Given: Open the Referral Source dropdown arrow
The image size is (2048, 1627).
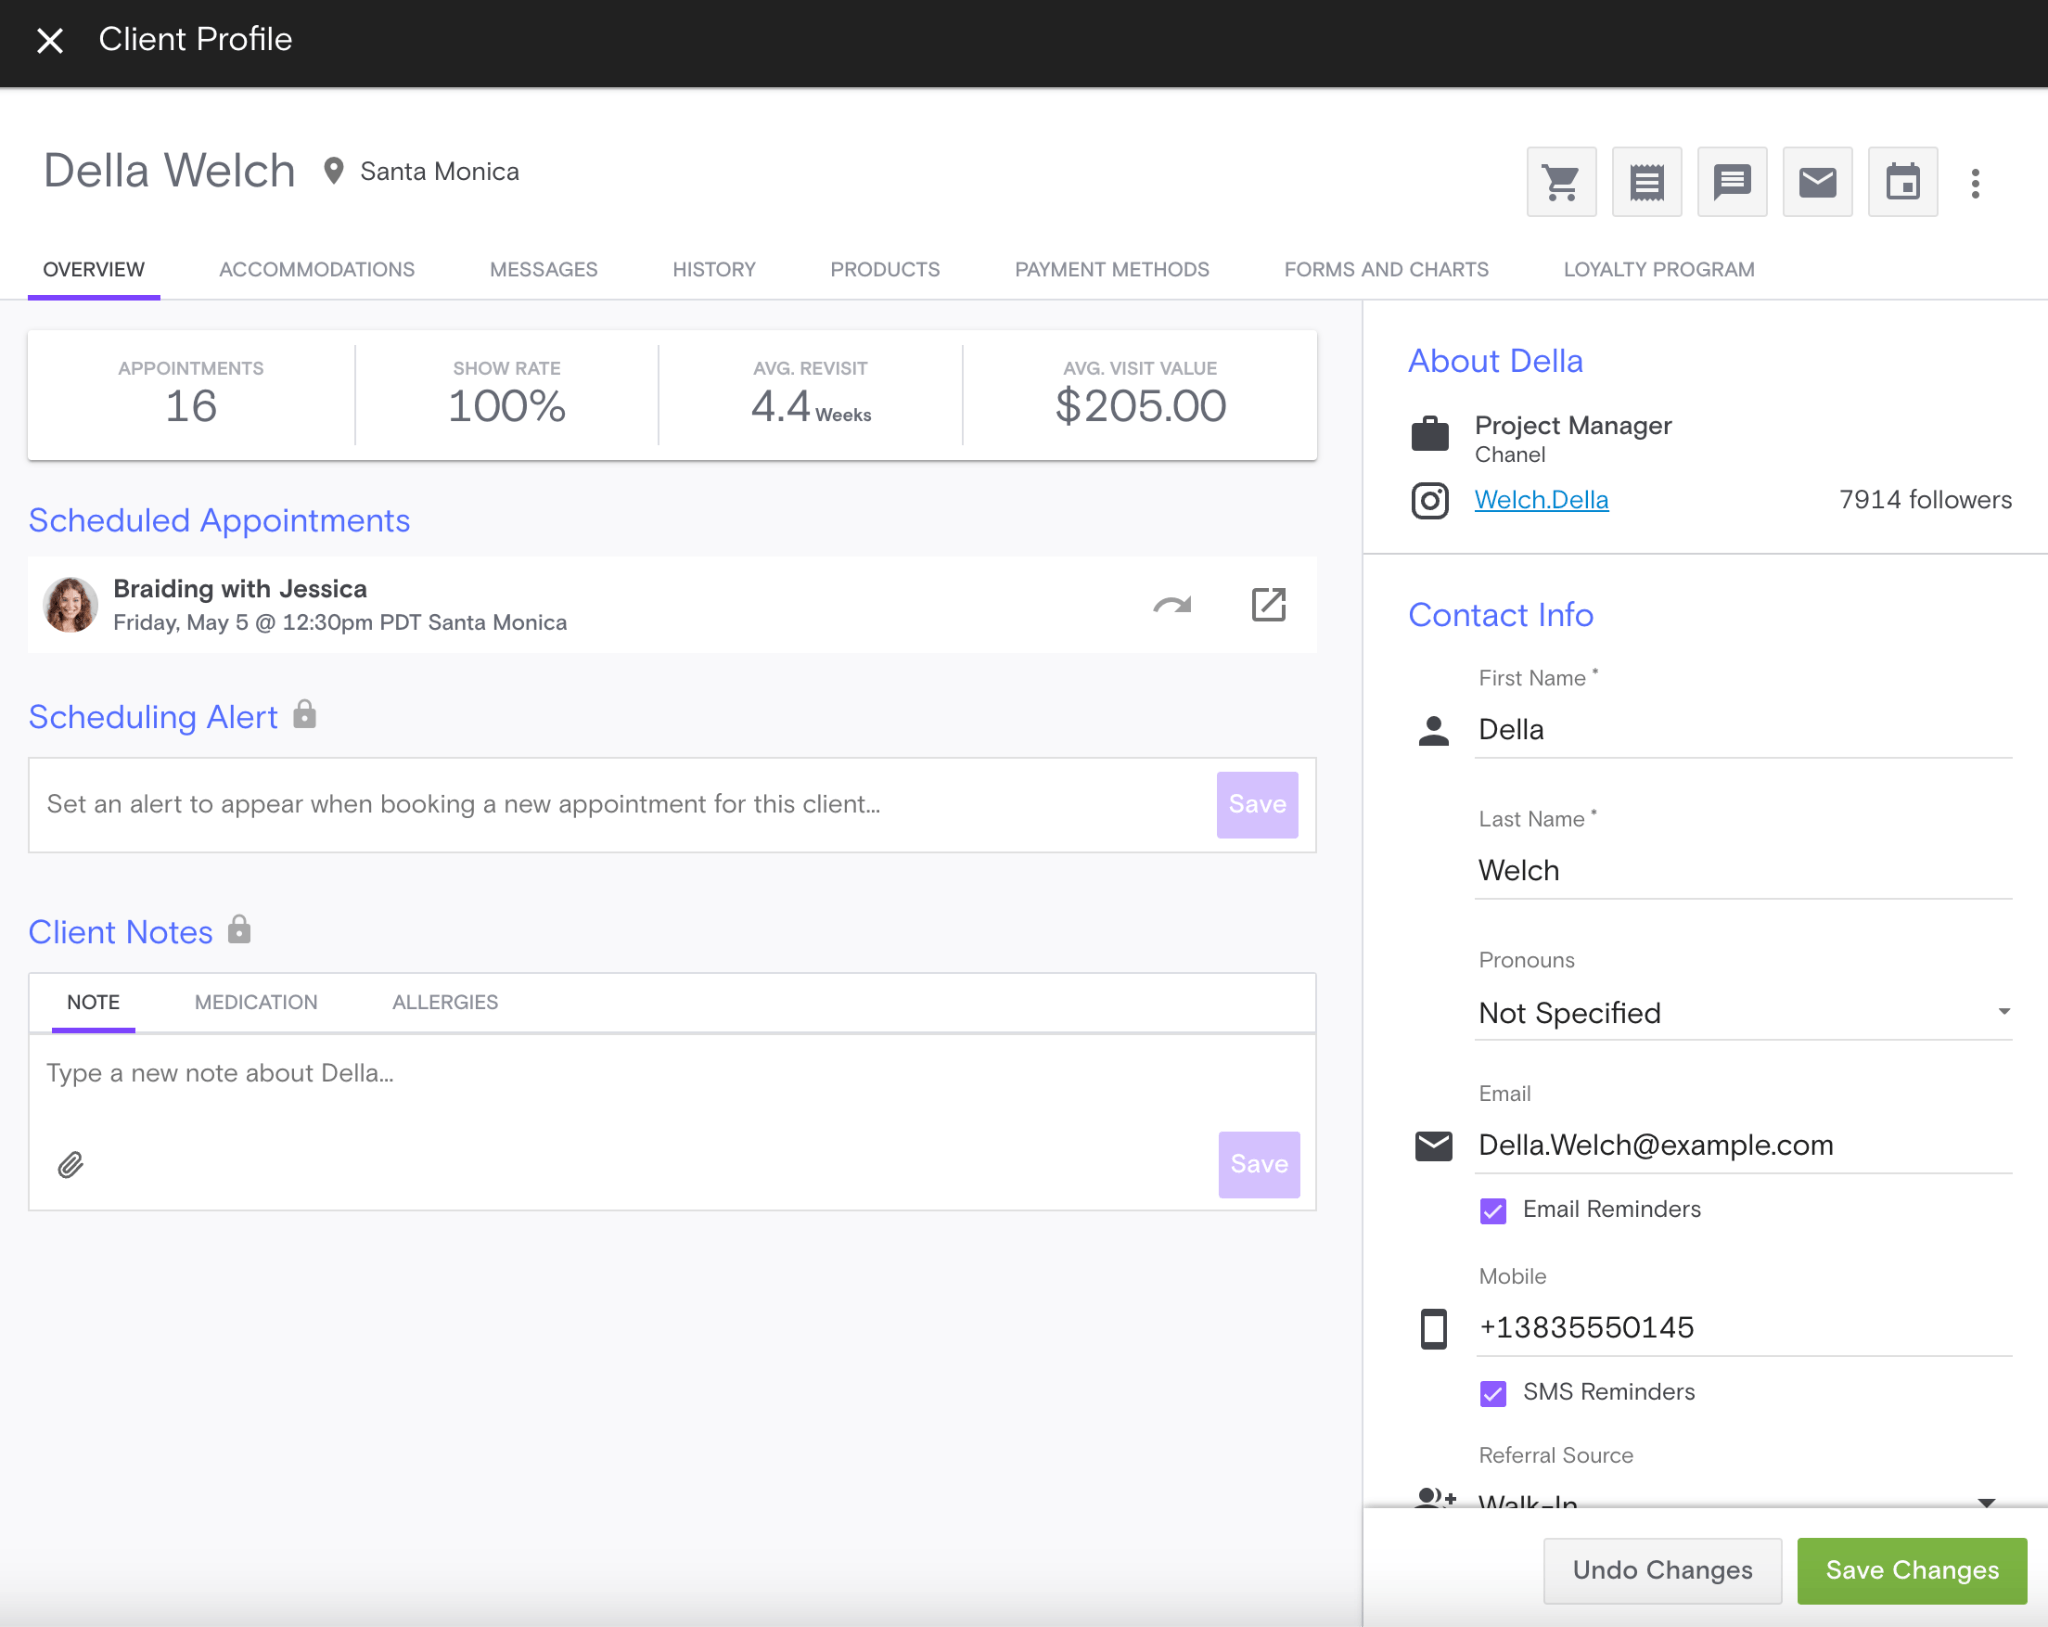Looking at the screenshot, I should (x=1986, y=1502).
